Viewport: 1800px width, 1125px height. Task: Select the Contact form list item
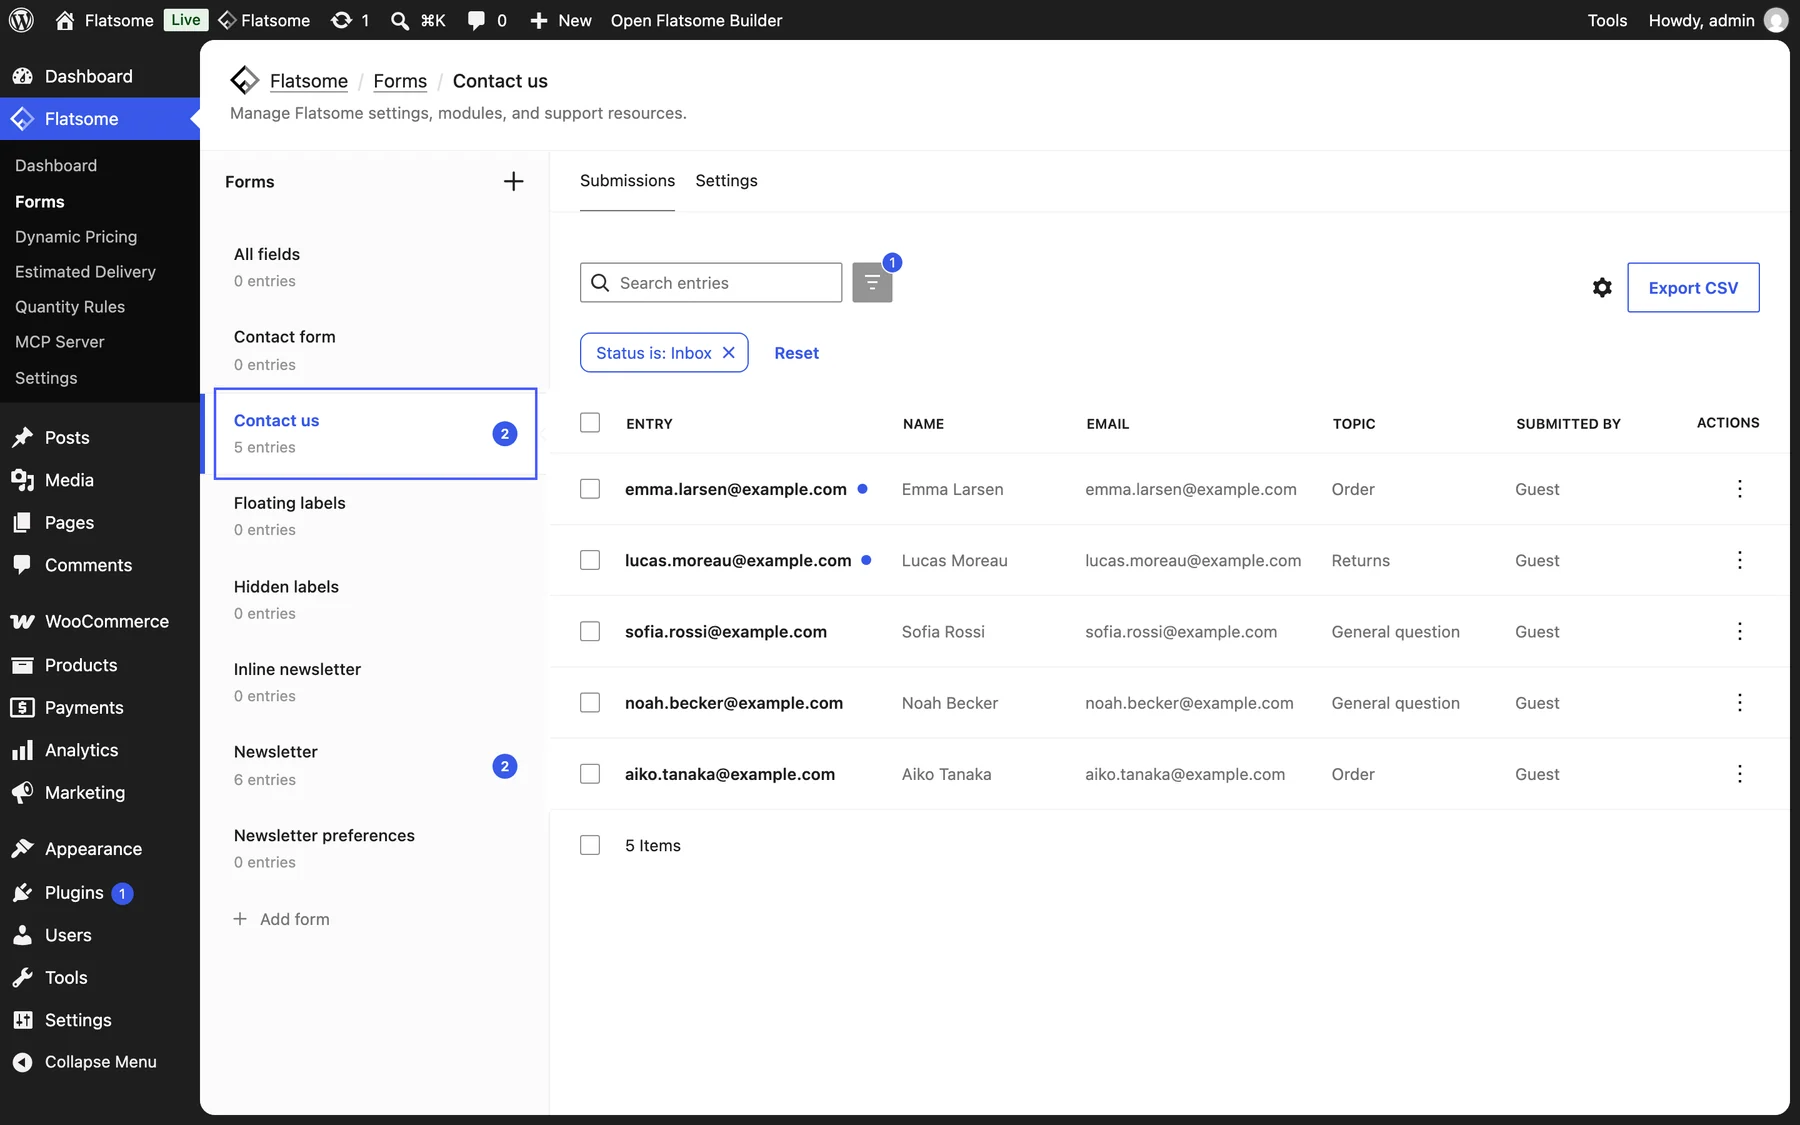(376, 350)
